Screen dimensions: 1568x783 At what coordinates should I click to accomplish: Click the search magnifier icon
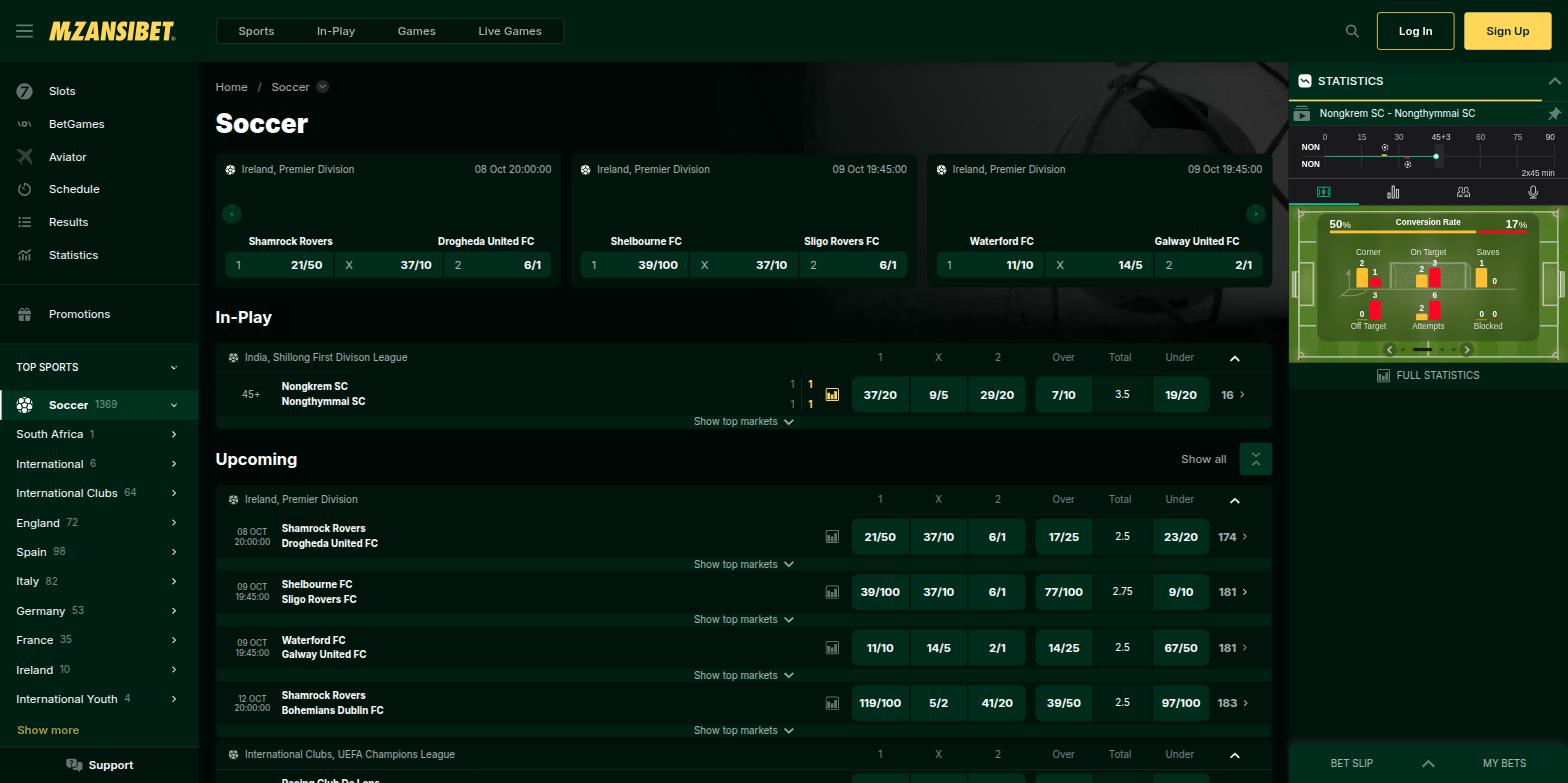tap(1352, 31)
